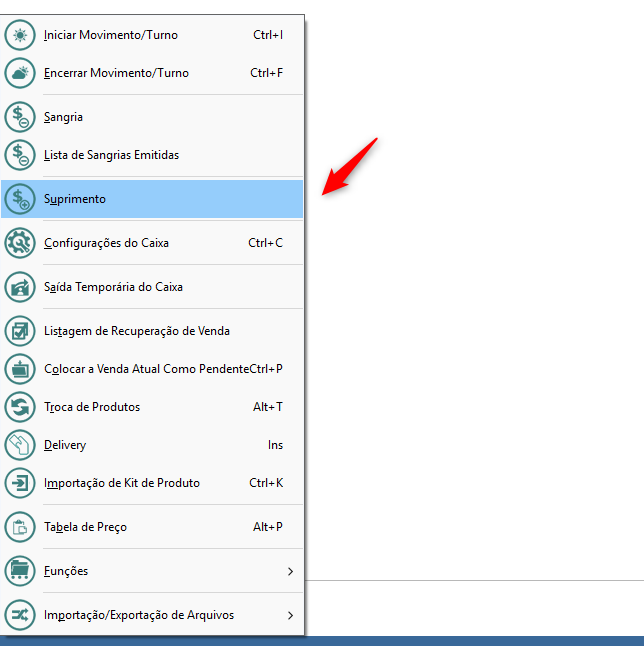The image size is (644, 646).
Task: Click the Saída Temporária do Caixa icon
Action: [x=20, y=287]
